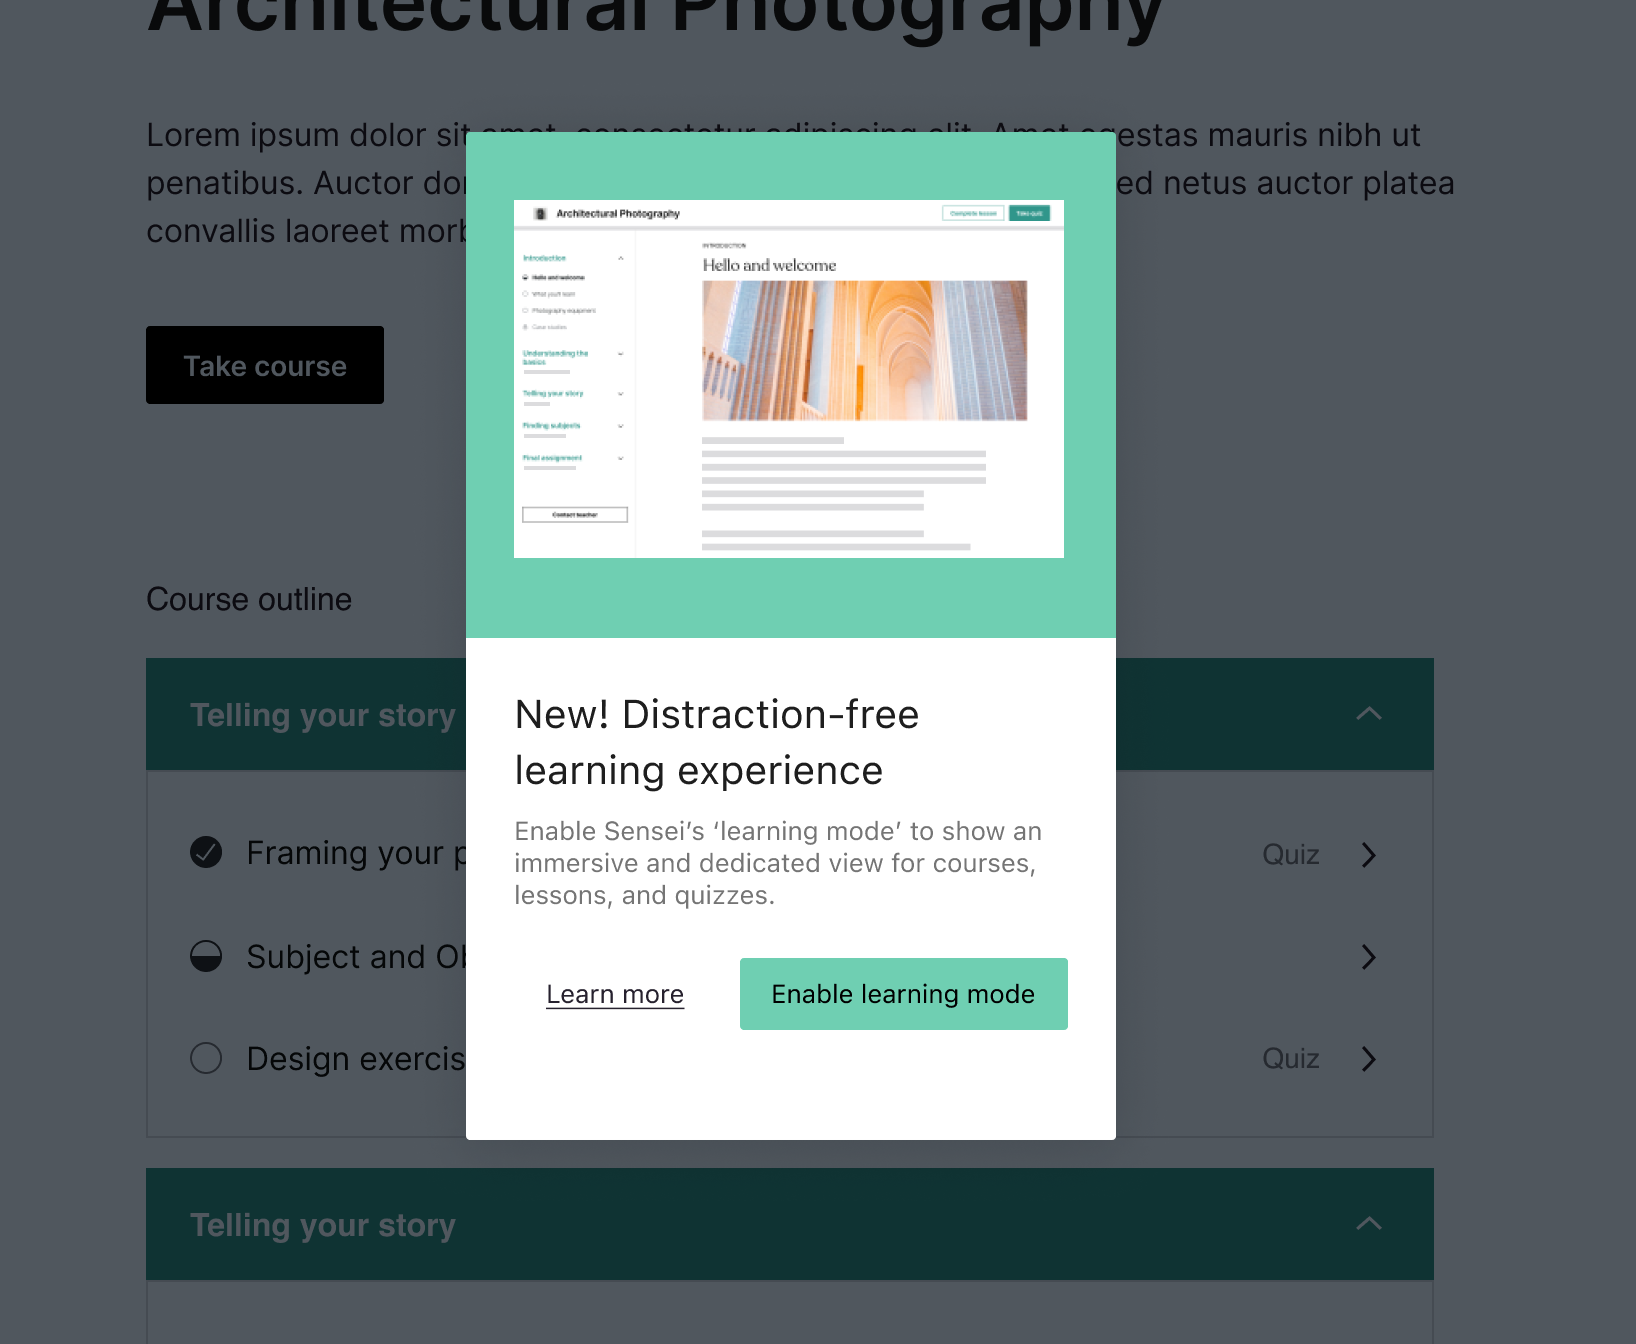1636x1344 pixels.
Task: Click the arrow on the Design exercise quiz row
Action: (1368, 1059)
